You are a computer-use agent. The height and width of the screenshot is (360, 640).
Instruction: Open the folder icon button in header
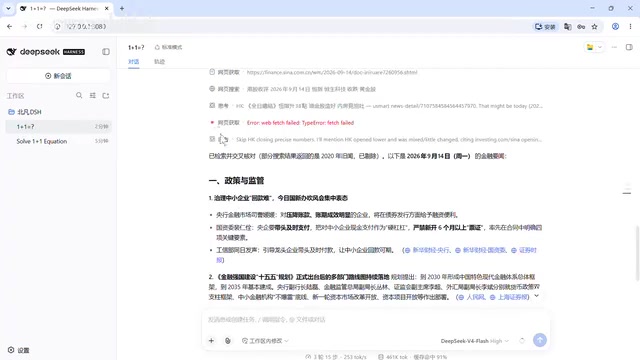pyautogui.click(x=590, y=47)
